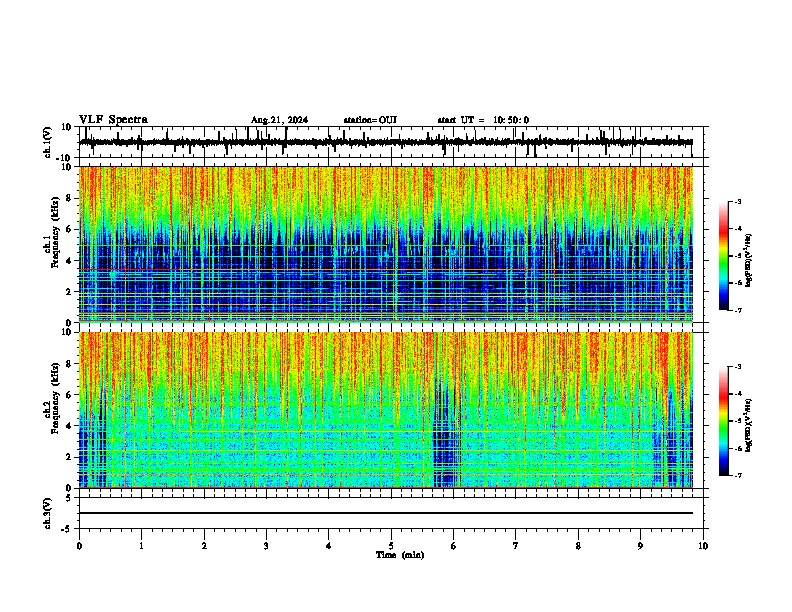Click time axis tick label '0'
Viewport: 792px width, 612px height.
point(79,546)
